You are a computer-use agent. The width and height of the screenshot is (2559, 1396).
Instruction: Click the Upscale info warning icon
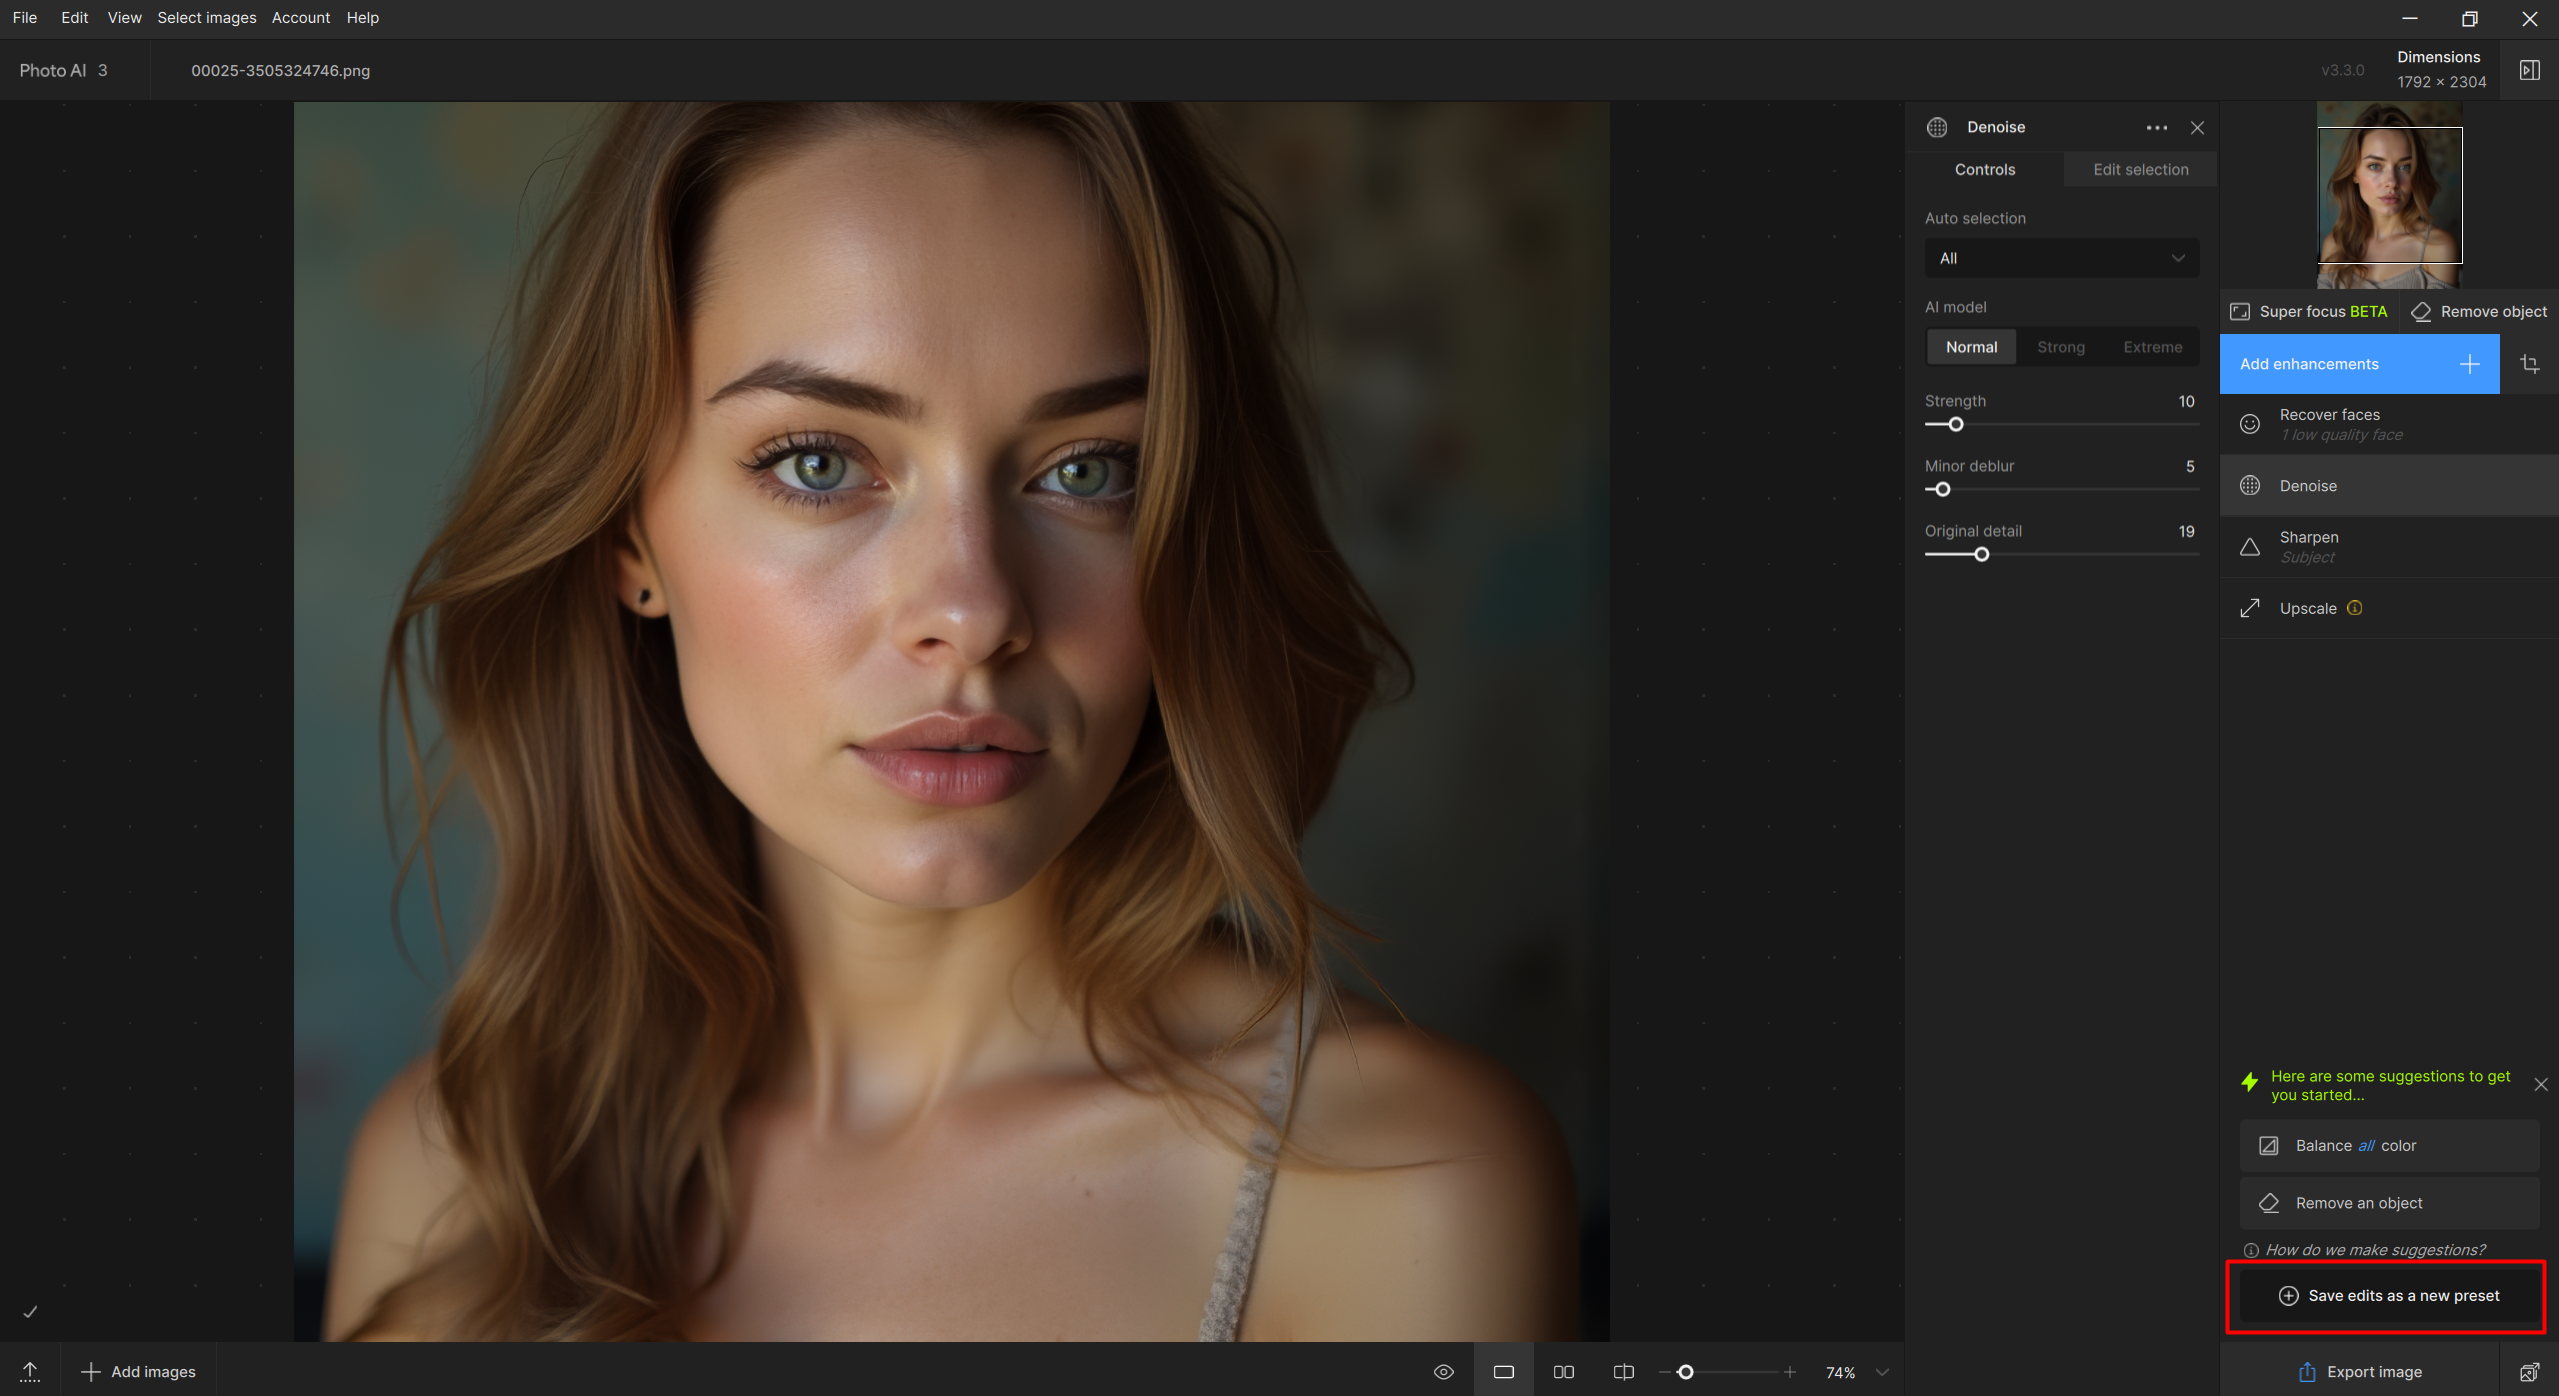tap(2354, 608)
